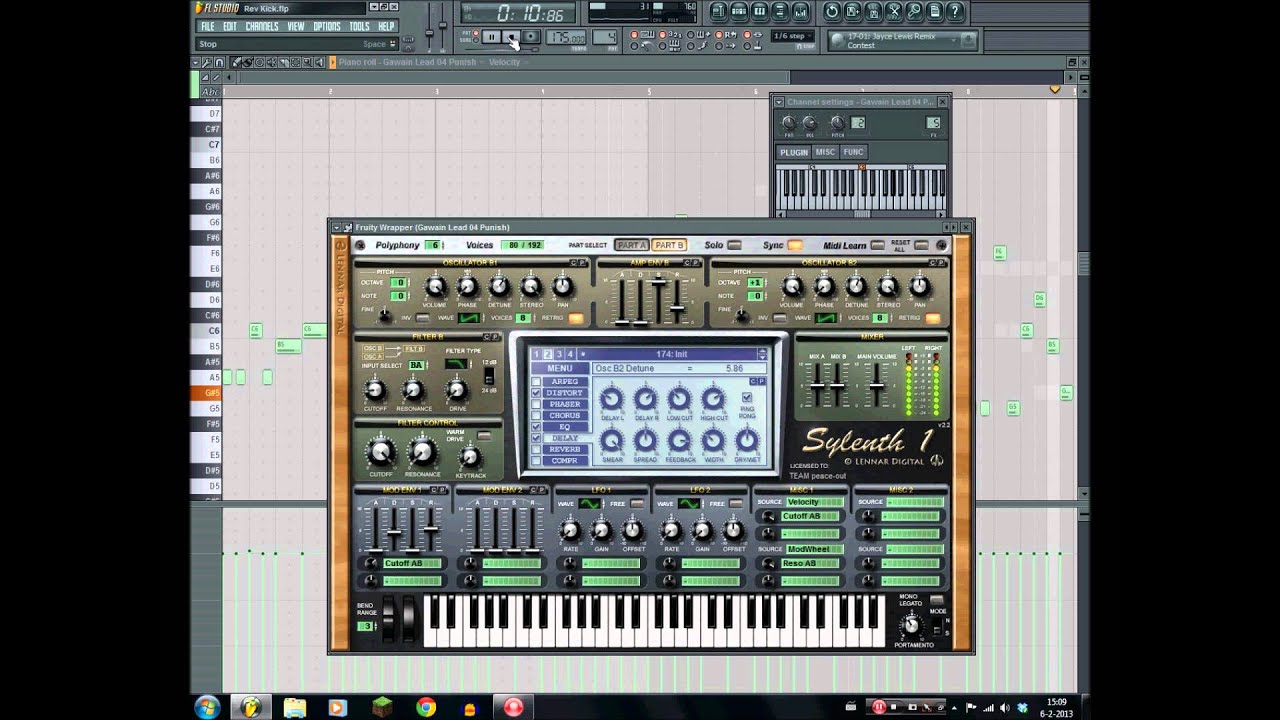Open Mod Env 1 Cutoff AB destination
The height and width of the screenshot is (720, 1280).
coord(411,563)
